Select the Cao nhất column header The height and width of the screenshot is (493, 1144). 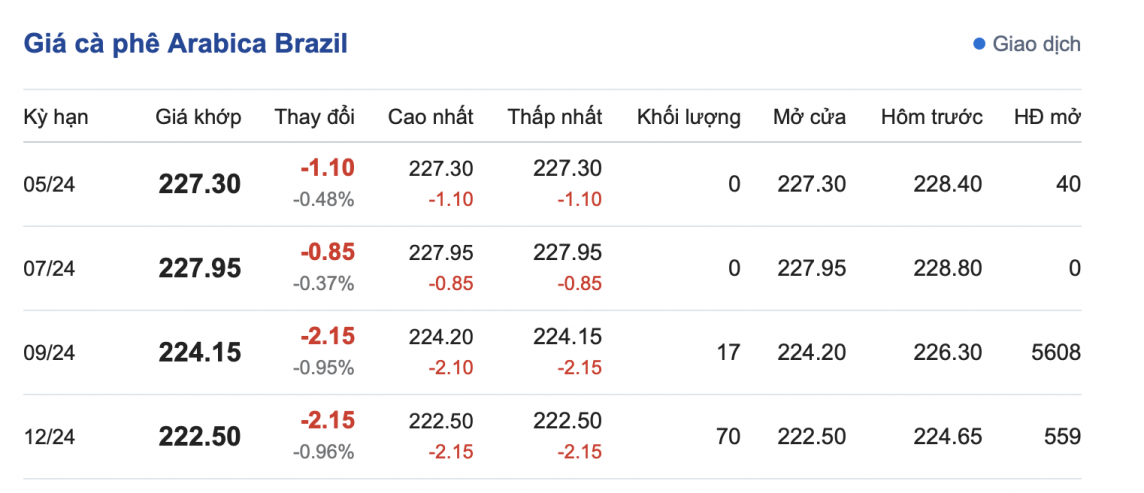tap(431, 117)
